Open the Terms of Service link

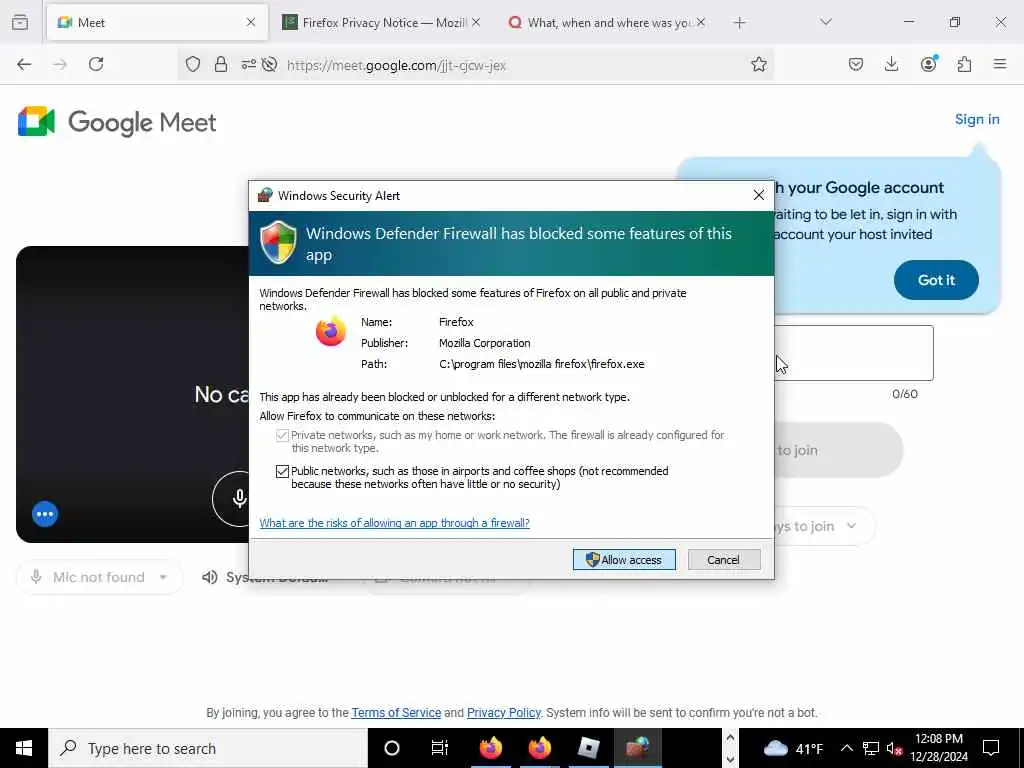(396, 712)
